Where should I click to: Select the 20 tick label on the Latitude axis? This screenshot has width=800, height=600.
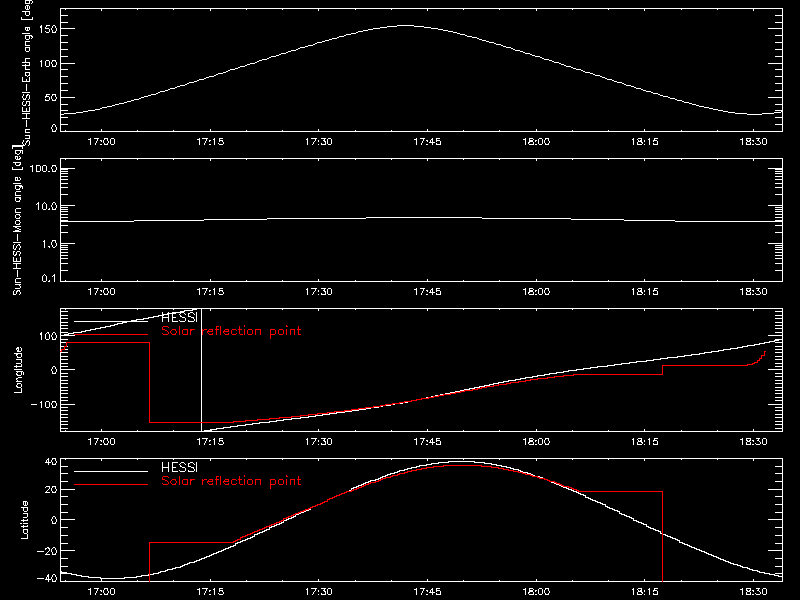tap(51, 490)
